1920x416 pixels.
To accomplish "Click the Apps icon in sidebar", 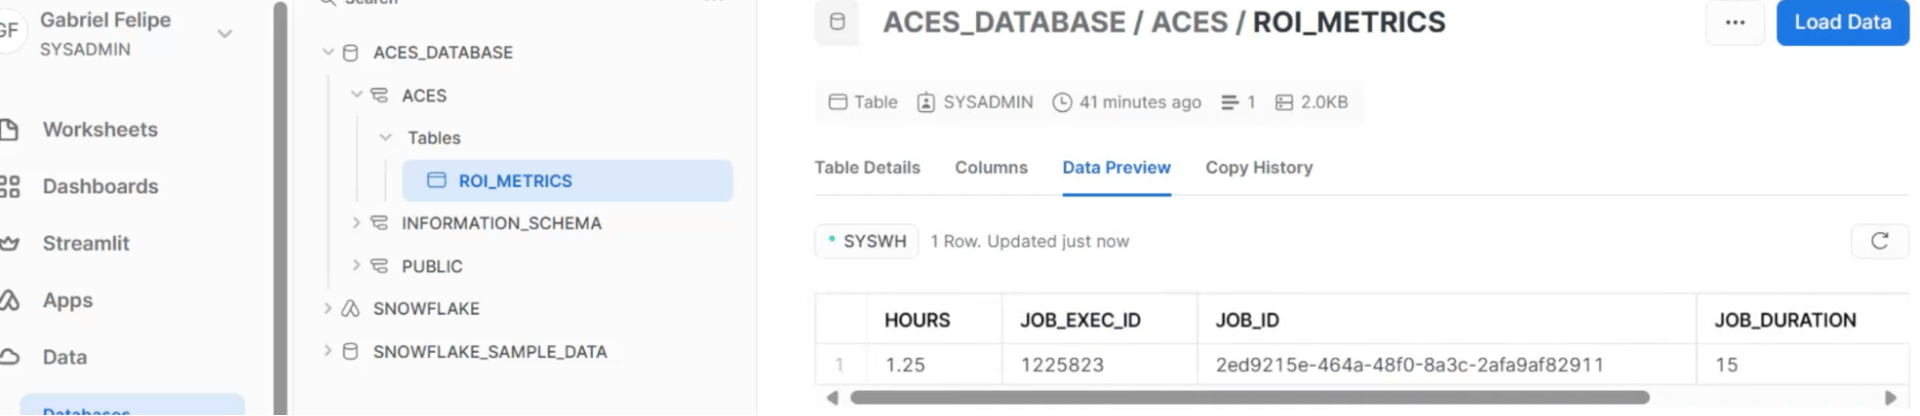I will 10,301.
